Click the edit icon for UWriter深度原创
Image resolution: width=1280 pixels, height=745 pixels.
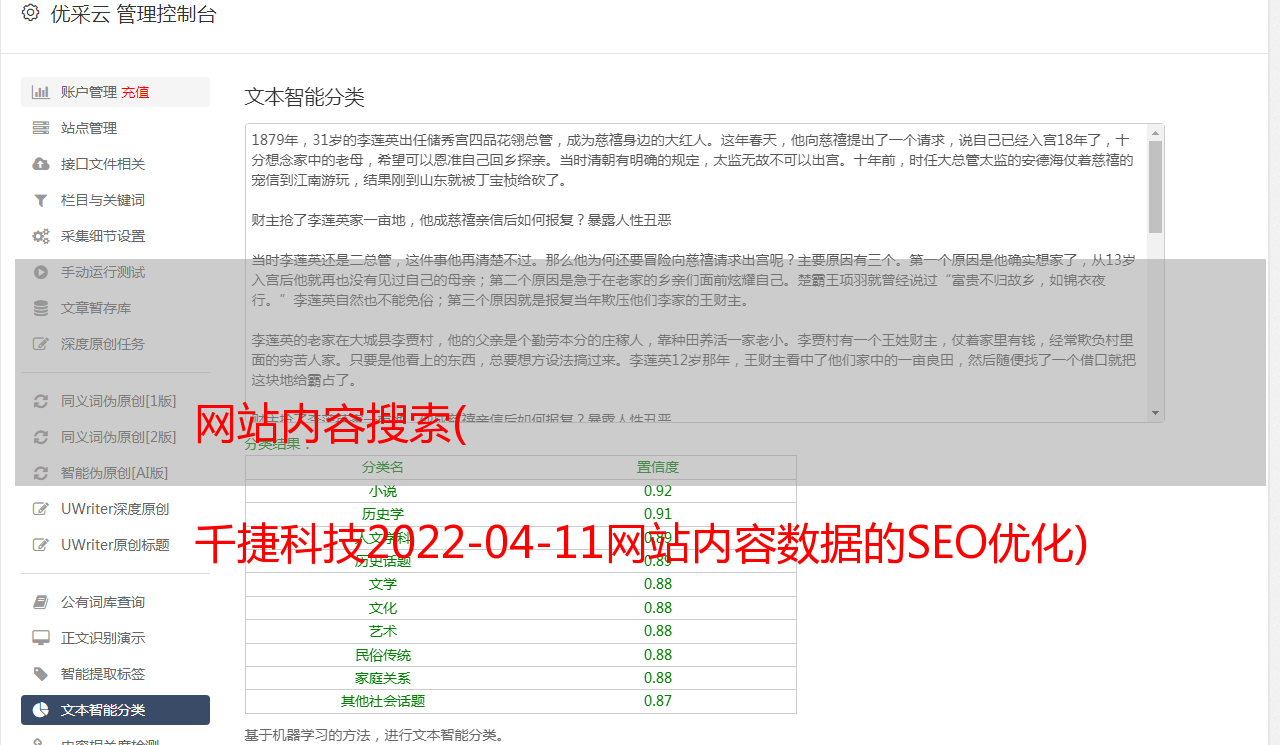tap(41, 509)
